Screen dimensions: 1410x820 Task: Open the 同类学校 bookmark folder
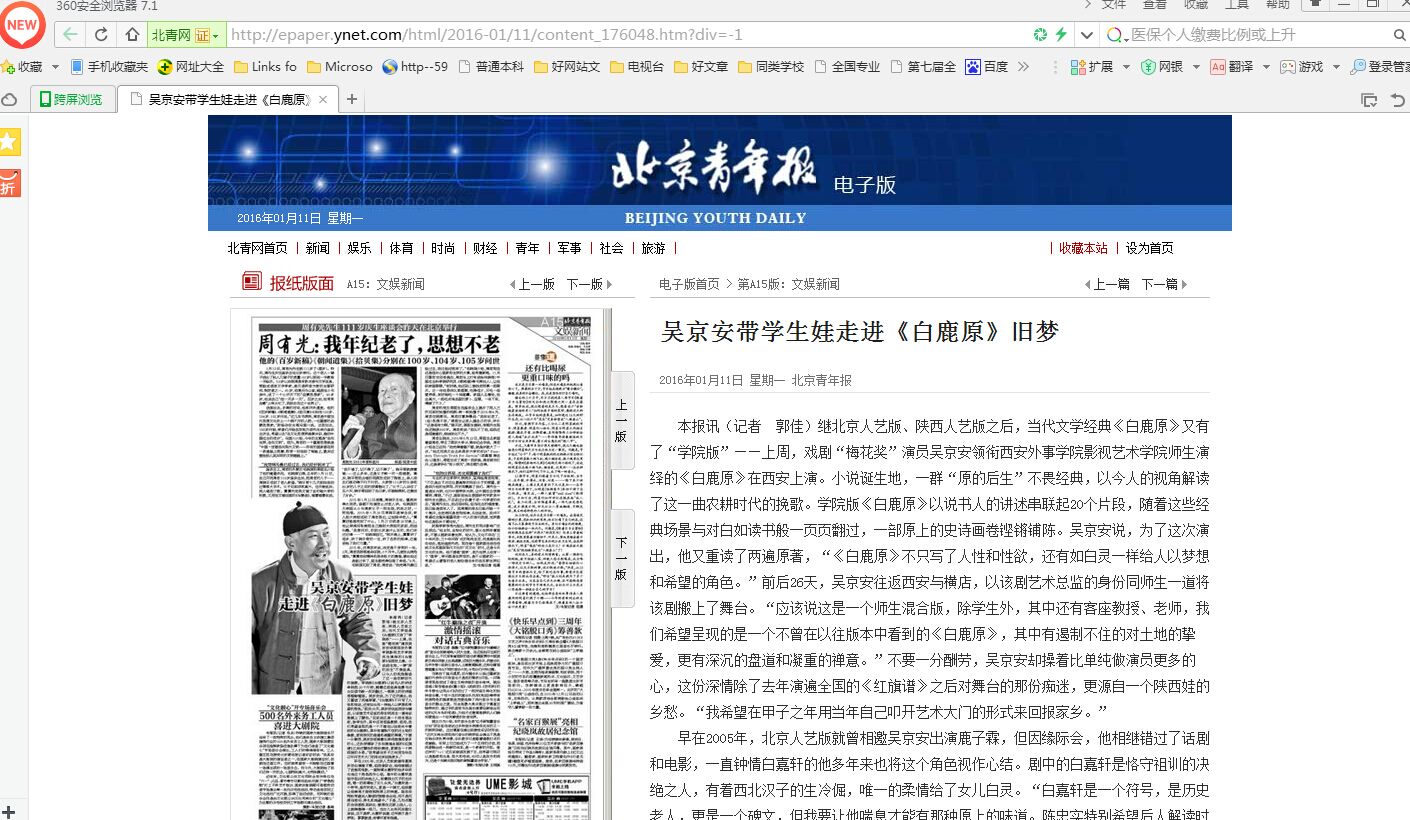771,67
